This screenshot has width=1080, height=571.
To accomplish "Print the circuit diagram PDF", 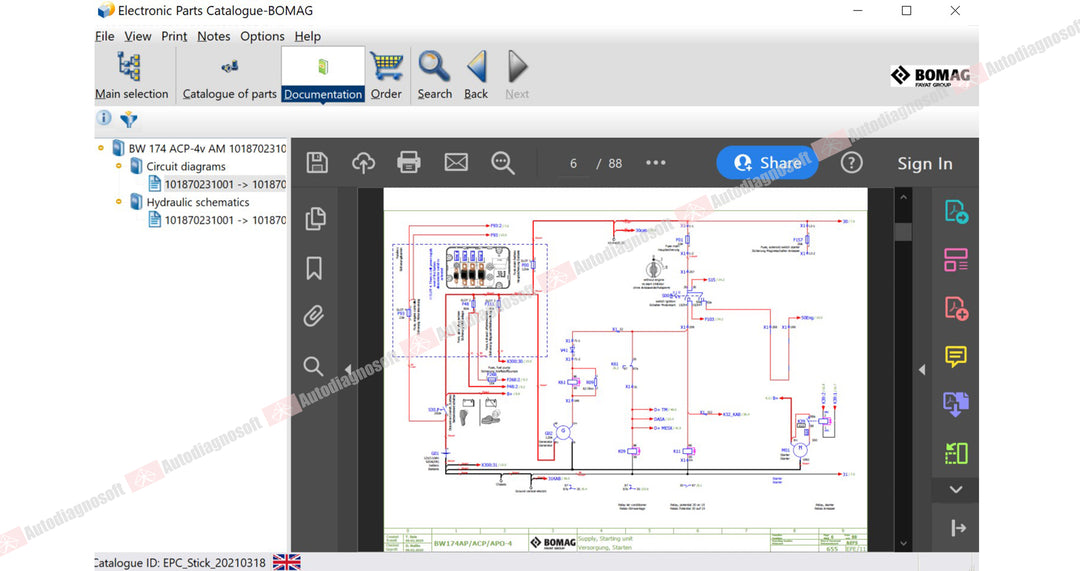I will 409,163.
